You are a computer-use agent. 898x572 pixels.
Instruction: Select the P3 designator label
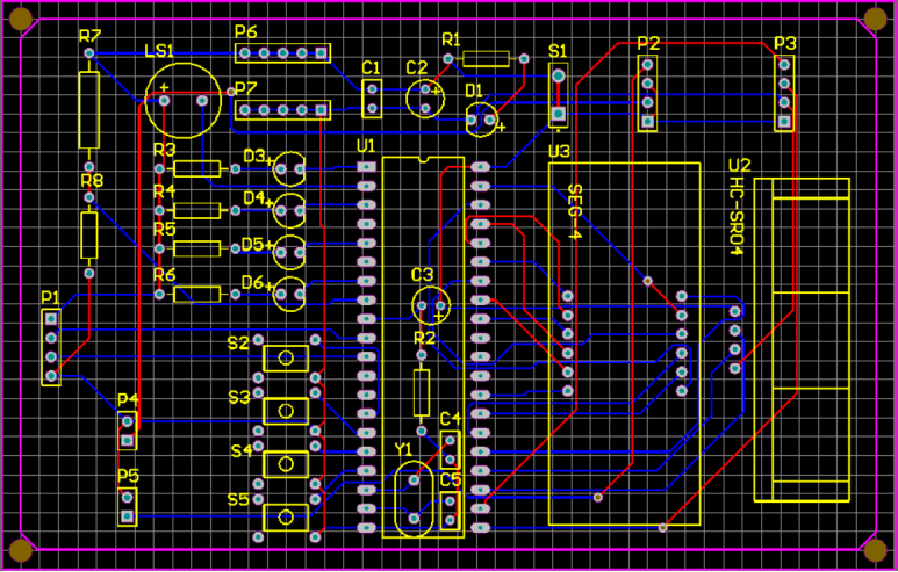pos(785,43)
